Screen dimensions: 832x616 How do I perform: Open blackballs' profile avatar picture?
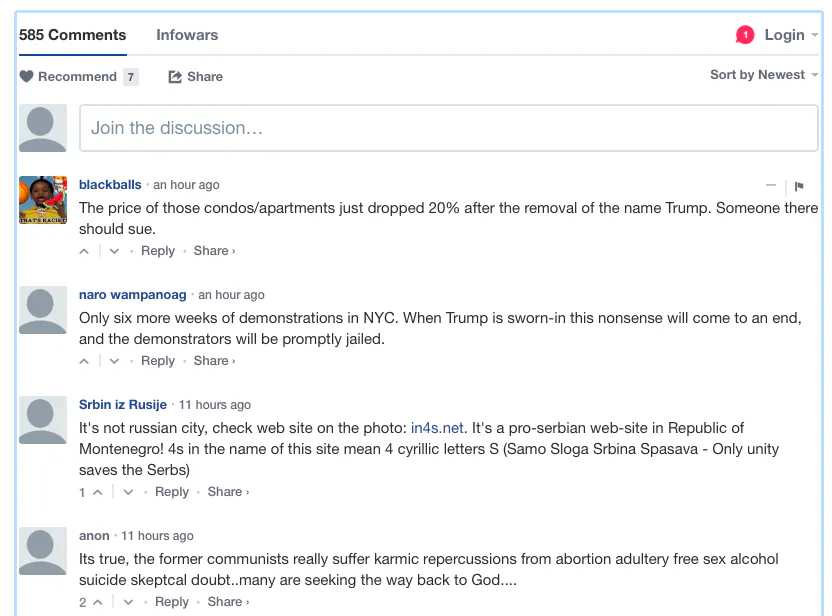click(43, 200)
